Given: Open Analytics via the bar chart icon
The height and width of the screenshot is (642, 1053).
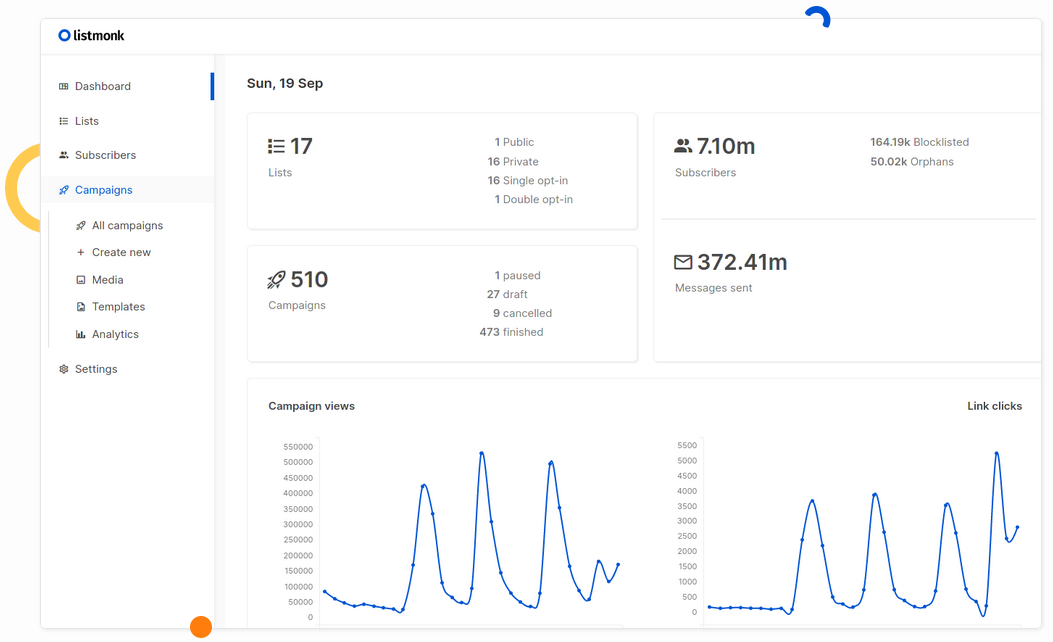Looking at the screenshot, I should pyautogui.click(x=80, y=333).
